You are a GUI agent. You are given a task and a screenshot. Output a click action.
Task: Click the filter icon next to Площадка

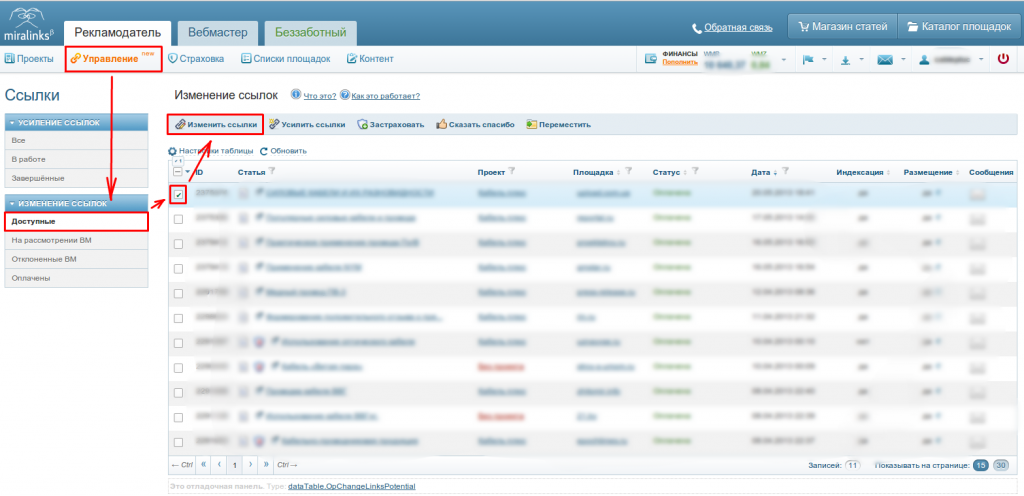pos(628,172)
